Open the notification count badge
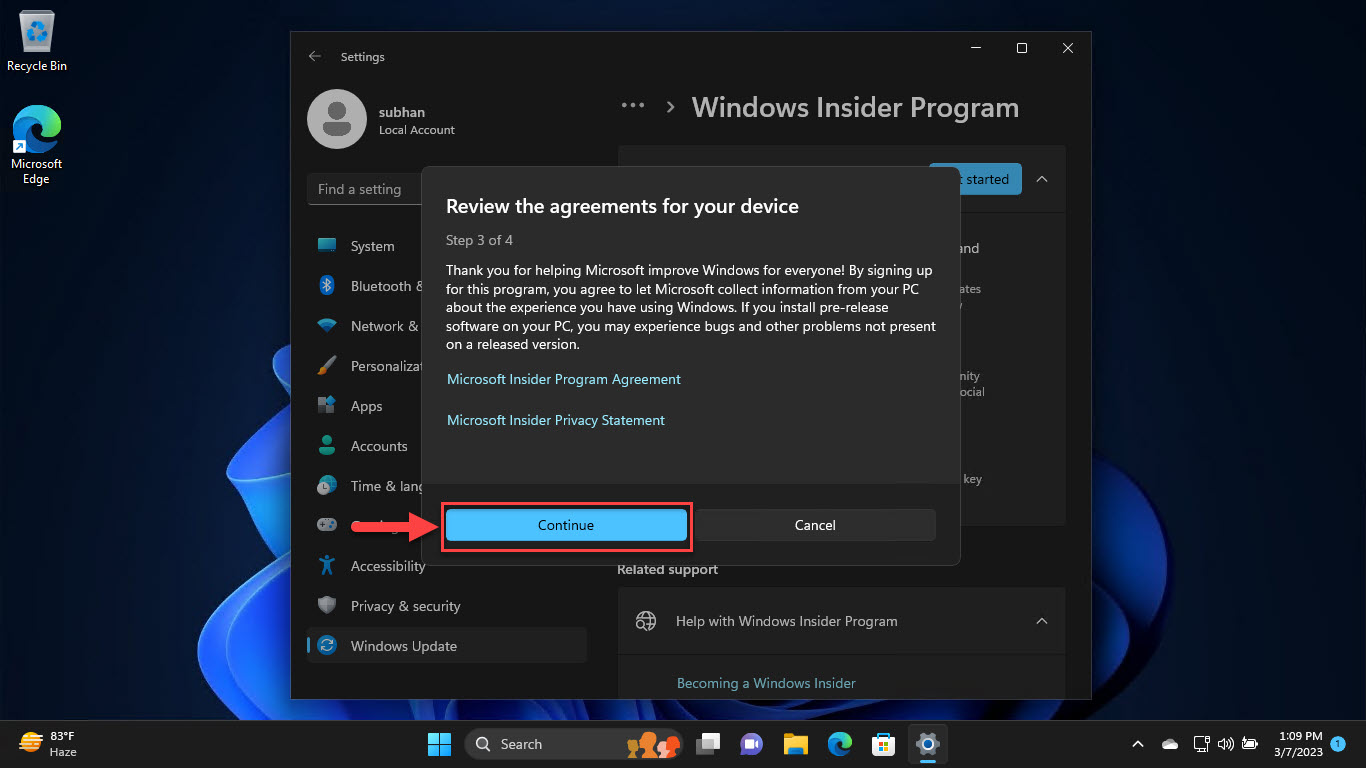The image size is (1366, 768). [x=1338, y=744]
